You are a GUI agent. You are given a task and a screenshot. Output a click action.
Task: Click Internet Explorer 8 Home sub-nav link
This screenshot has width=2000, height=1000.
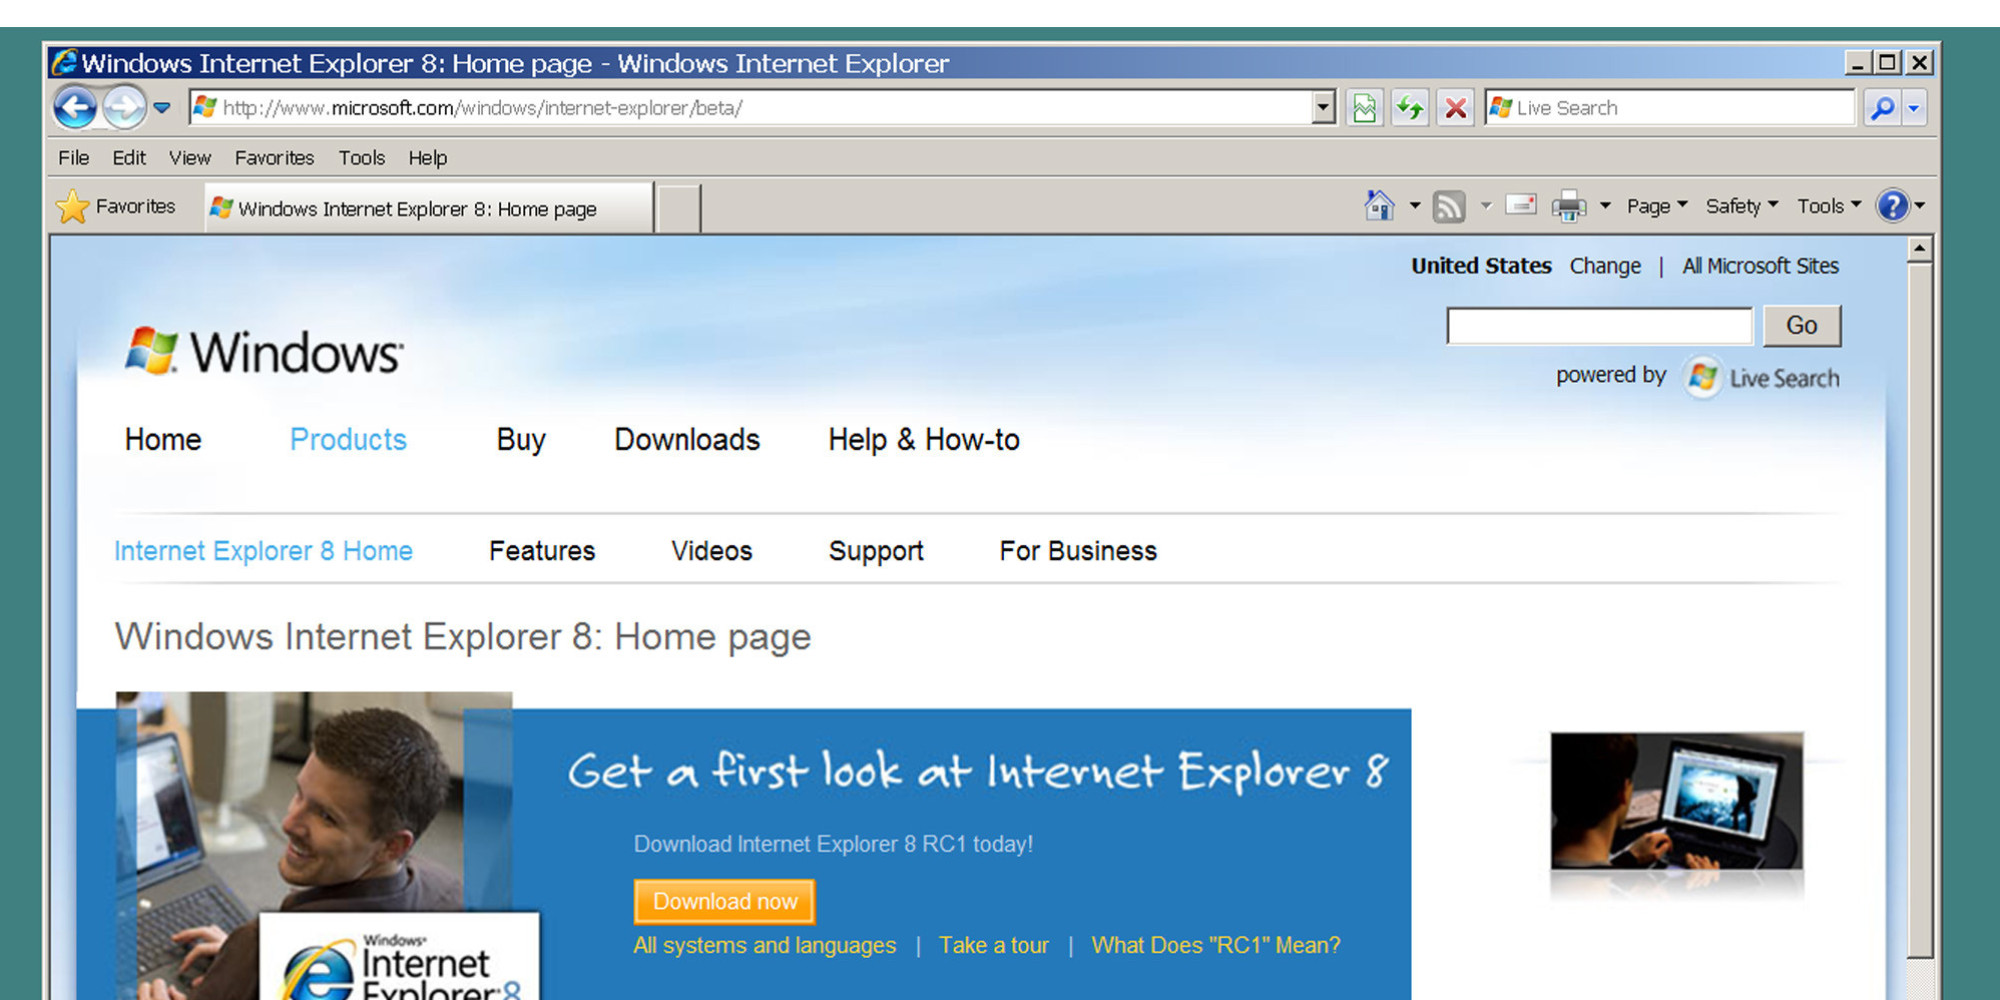[x=263, y=551]
